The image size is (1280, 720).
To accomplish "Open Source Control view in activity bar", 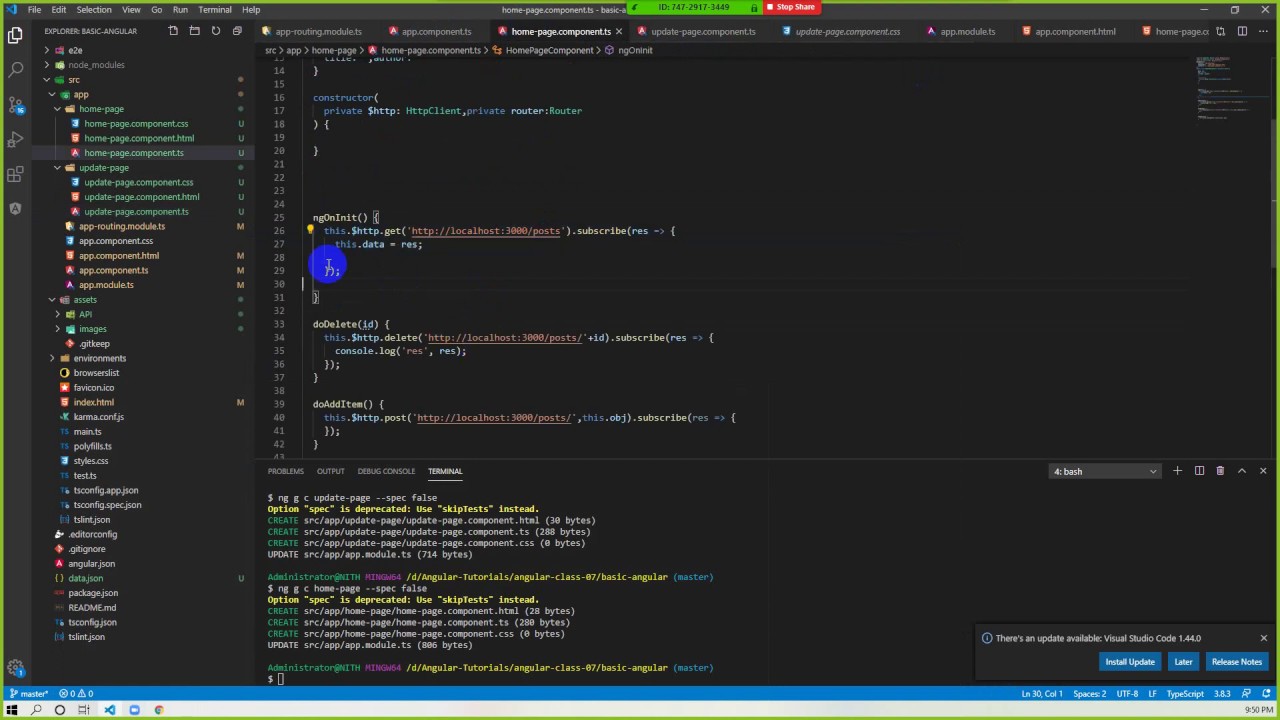I will 15,105.
